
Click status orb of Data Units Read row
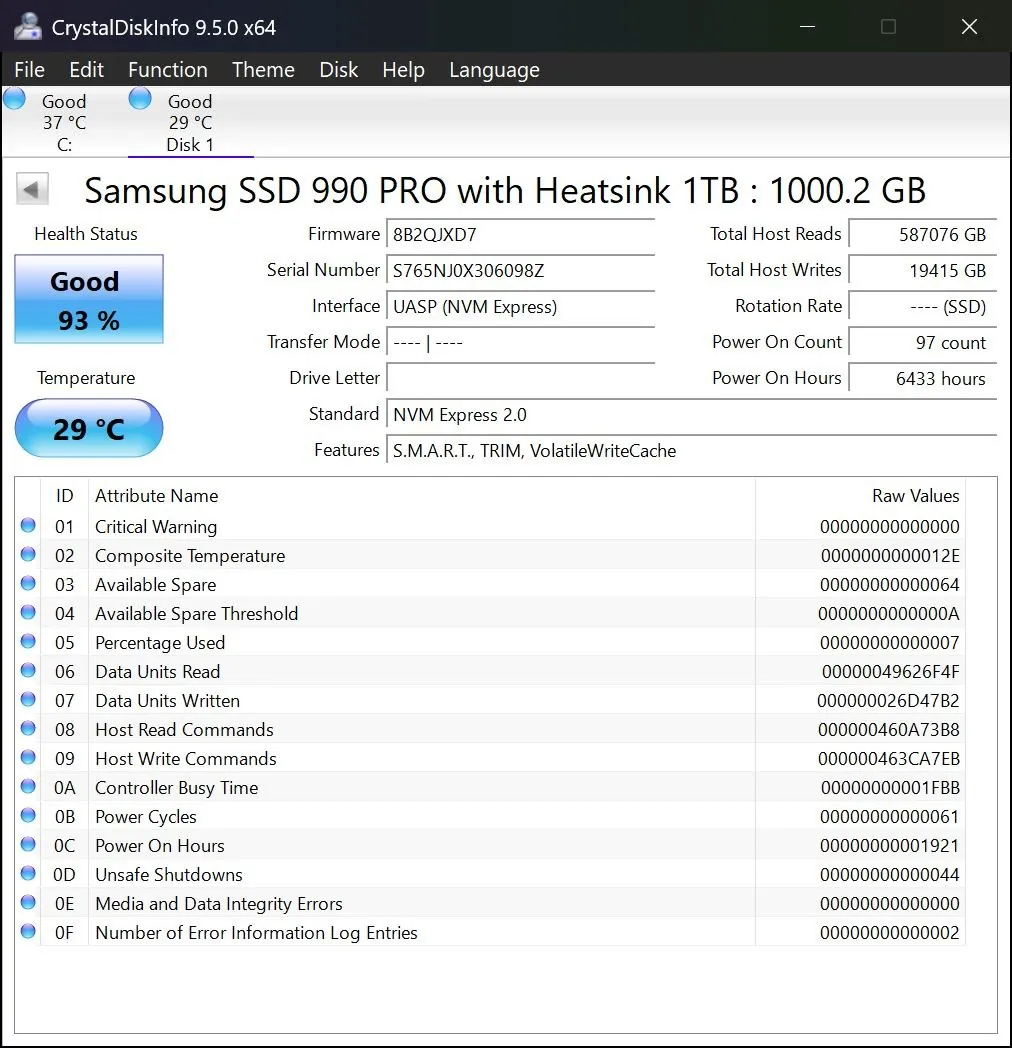tap(28, 670)
